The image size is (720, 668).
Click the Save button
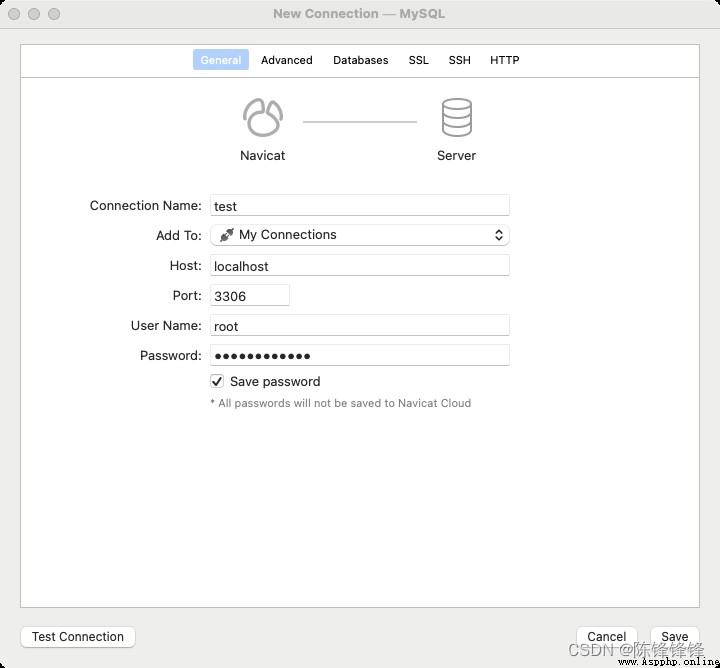675,637
